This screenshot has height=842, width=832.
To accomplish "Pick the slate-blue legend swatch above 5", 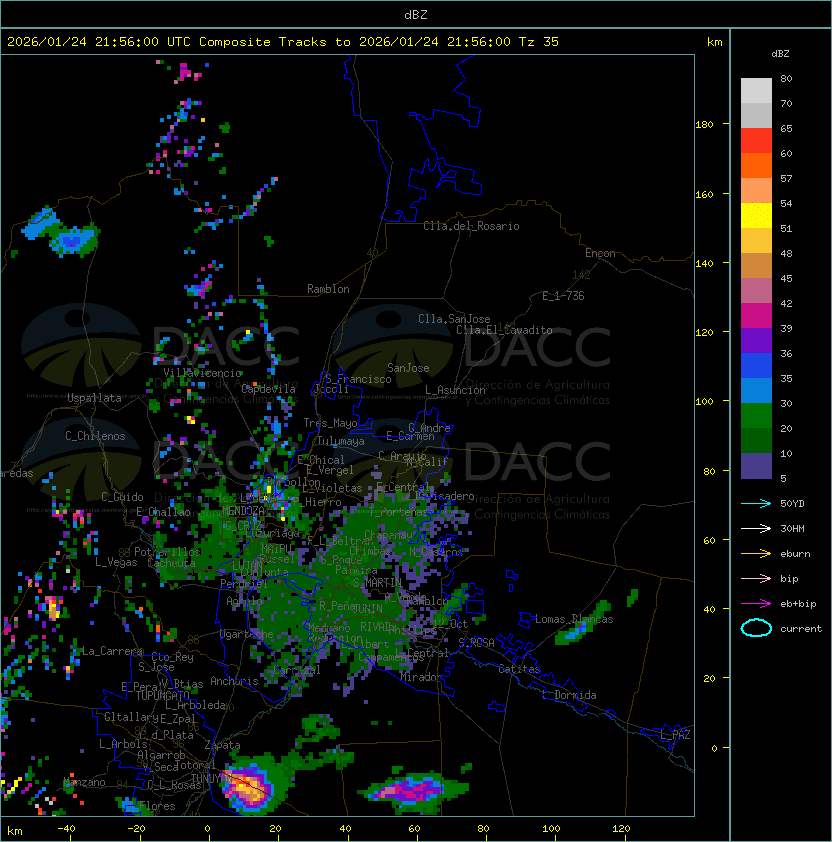I will click(756, 466).
